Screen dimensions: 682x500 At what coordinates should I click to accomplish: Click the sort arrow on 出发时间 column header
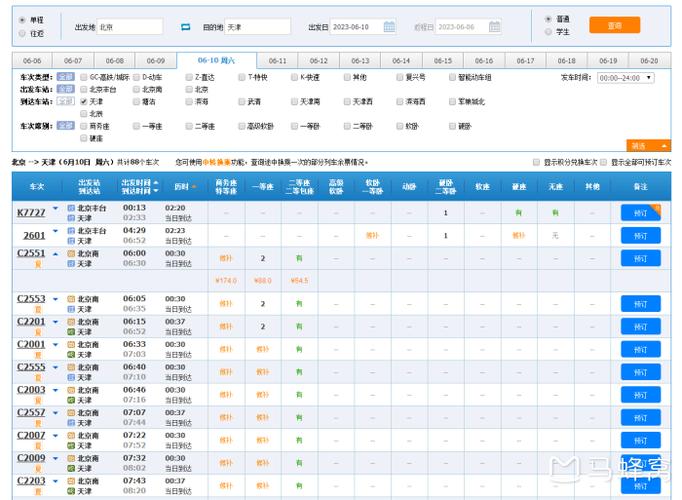tap(155, 185)
